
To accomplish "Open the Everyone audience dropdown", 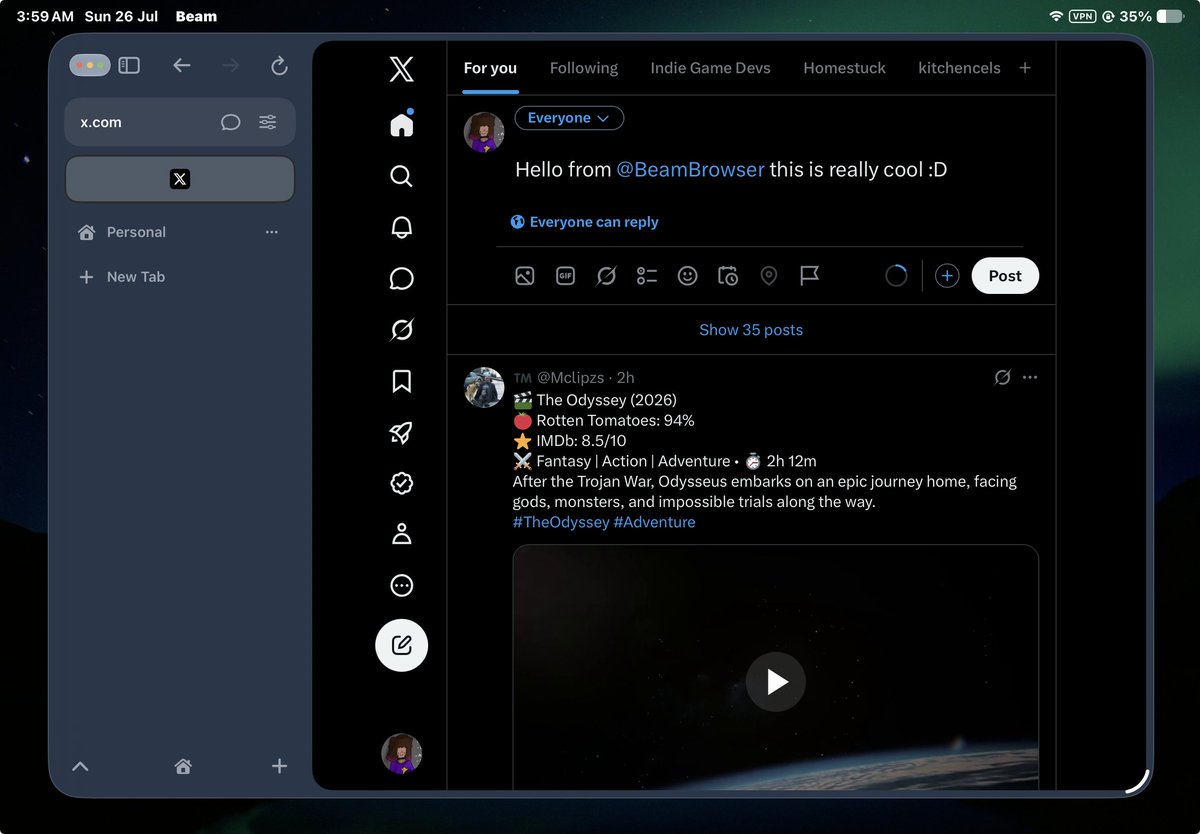I will pyautogui.click(x=569, y=118).
